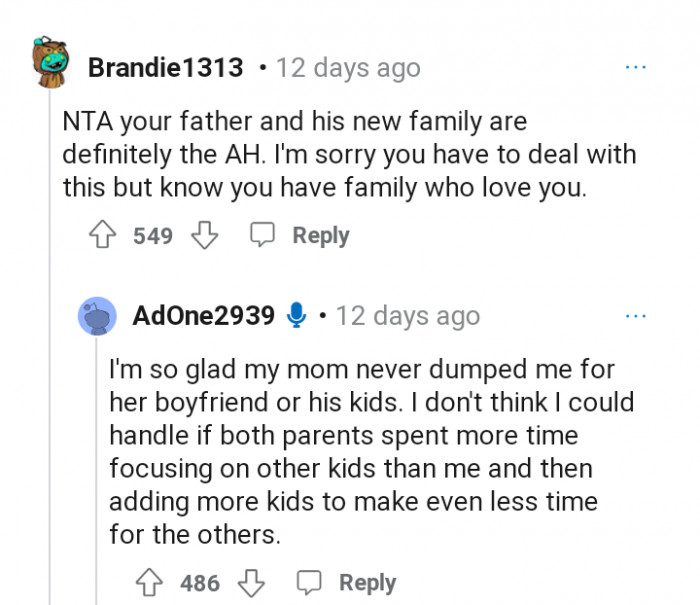The height and width of the screenshot is (605, 700).
Task: Reply to AdOne2939's comment
Action: [367, 582]
